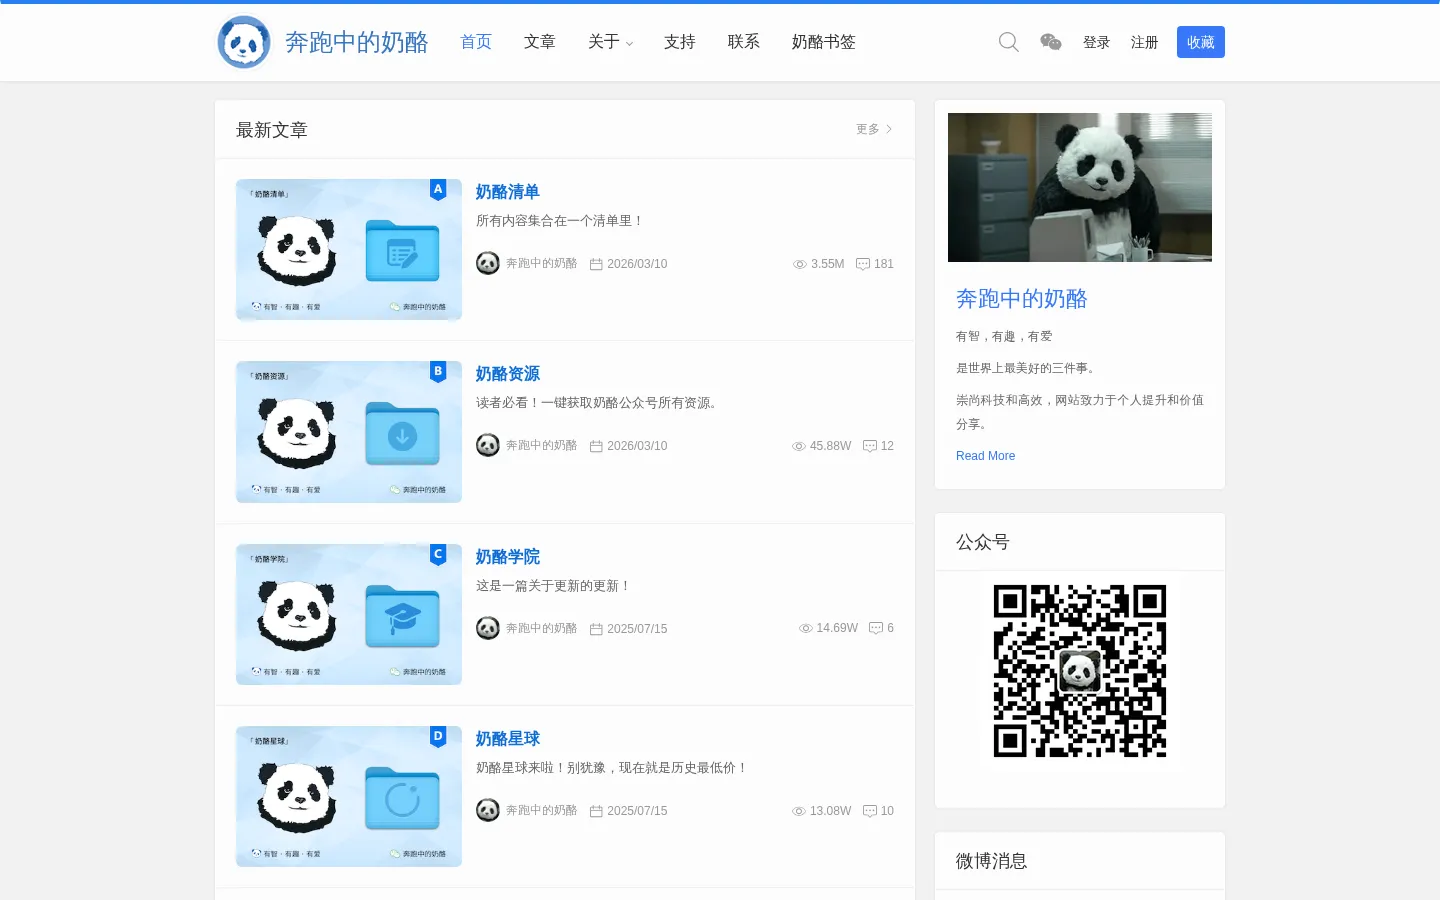The image size is (1440, 900).
Task: Open the 奶酪清单 article title
Action: tap(508, 192)
